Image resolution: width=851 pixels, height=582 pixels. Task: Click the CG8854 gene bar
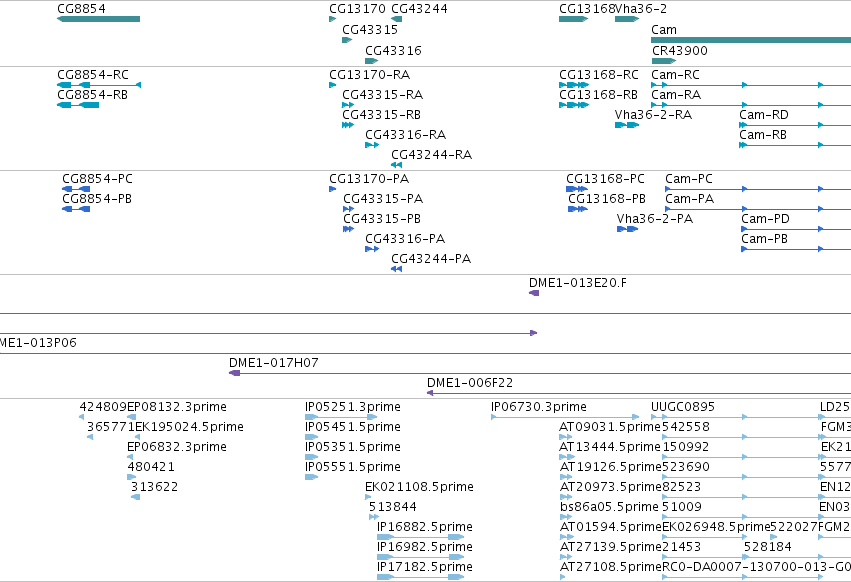coord(98,19)
